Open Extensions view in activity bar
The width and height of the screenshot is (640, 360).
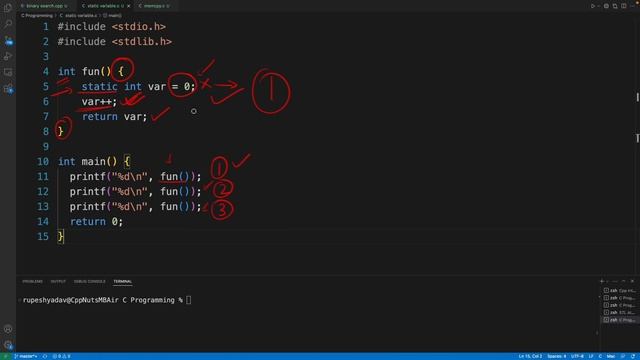(x=8, y=89)
